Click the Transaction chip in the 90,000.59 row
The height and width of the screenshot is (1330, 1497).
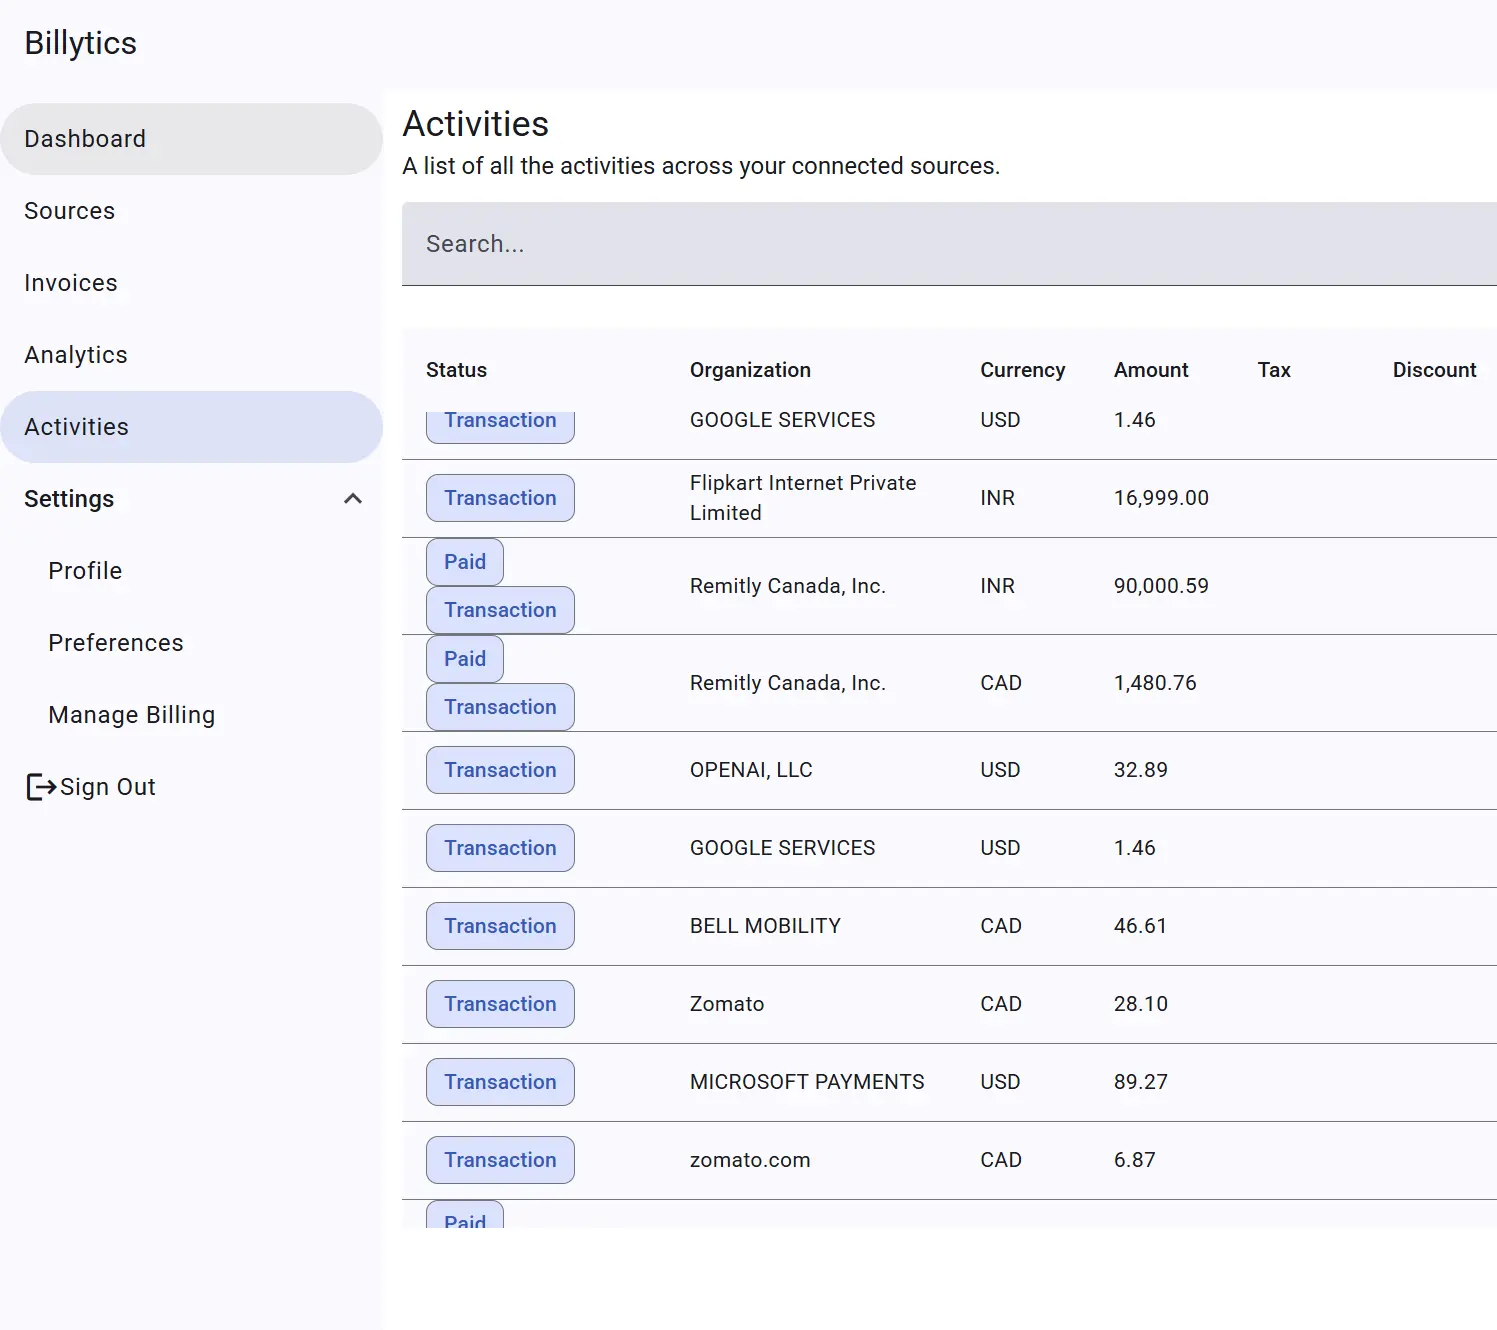500,610
